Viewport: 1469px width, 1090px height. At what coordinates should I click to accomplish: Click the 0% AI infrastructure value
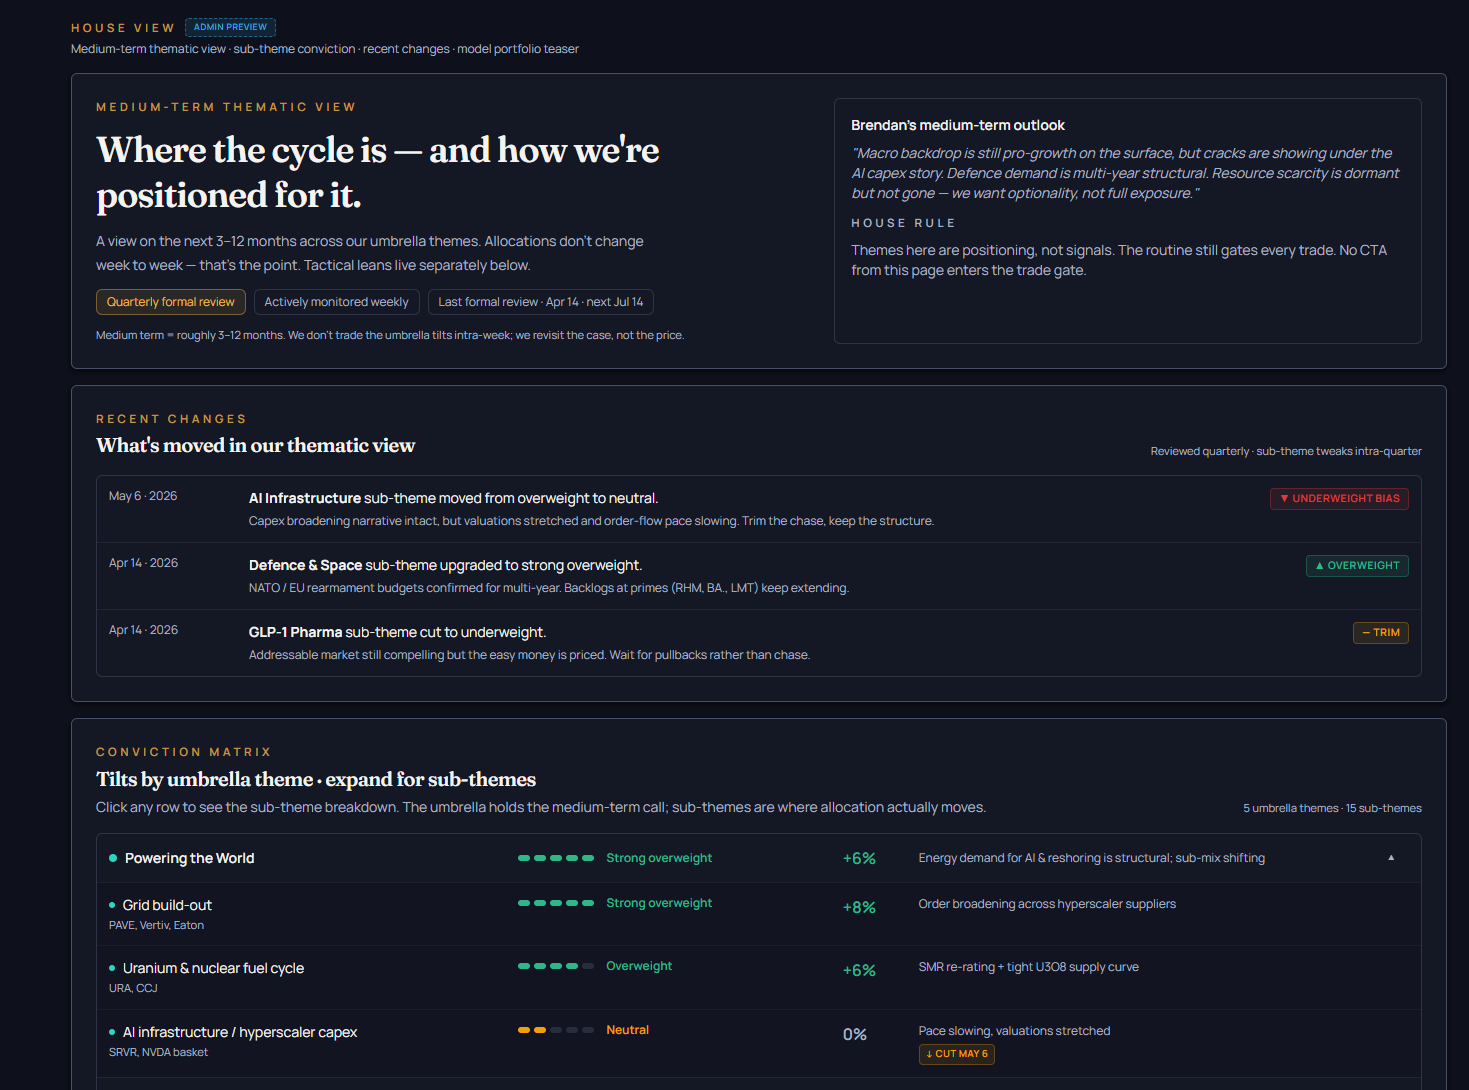pos(855,1034)
